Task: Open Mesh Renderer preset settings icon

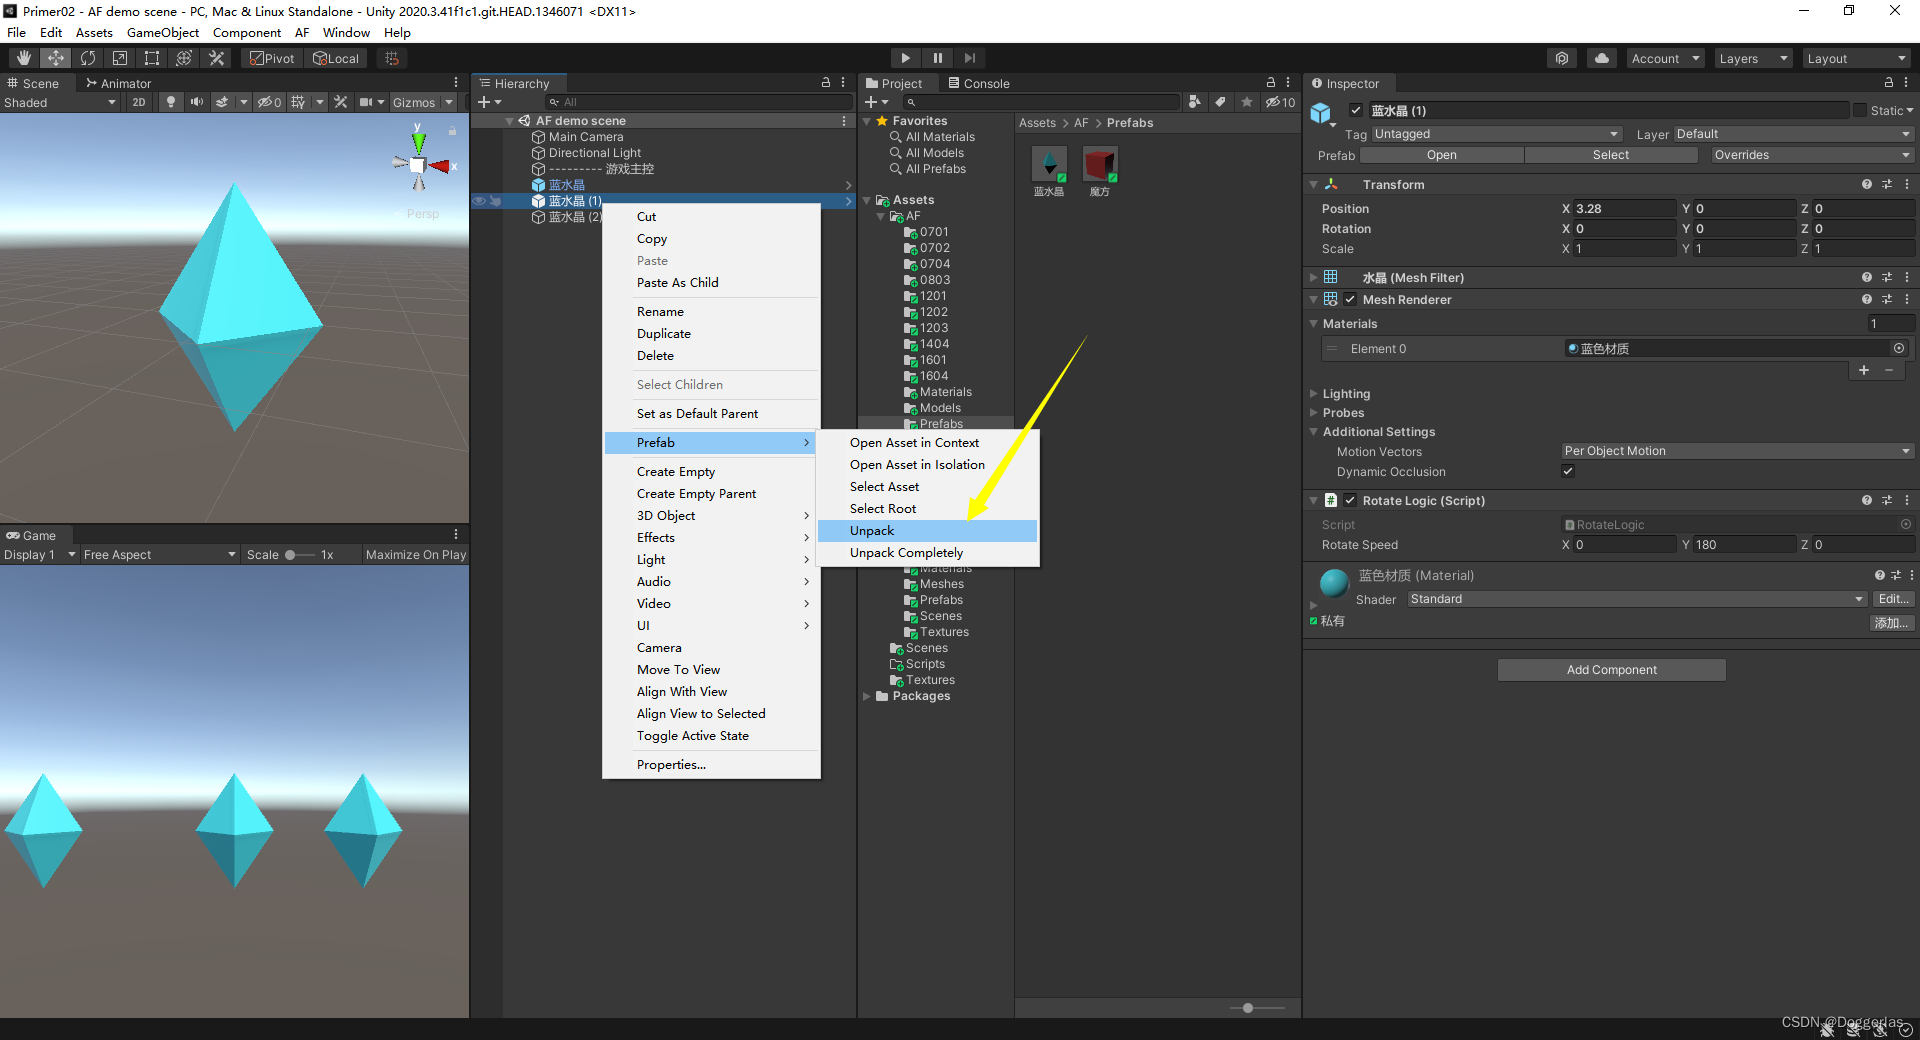Action: click(1887, 299)
